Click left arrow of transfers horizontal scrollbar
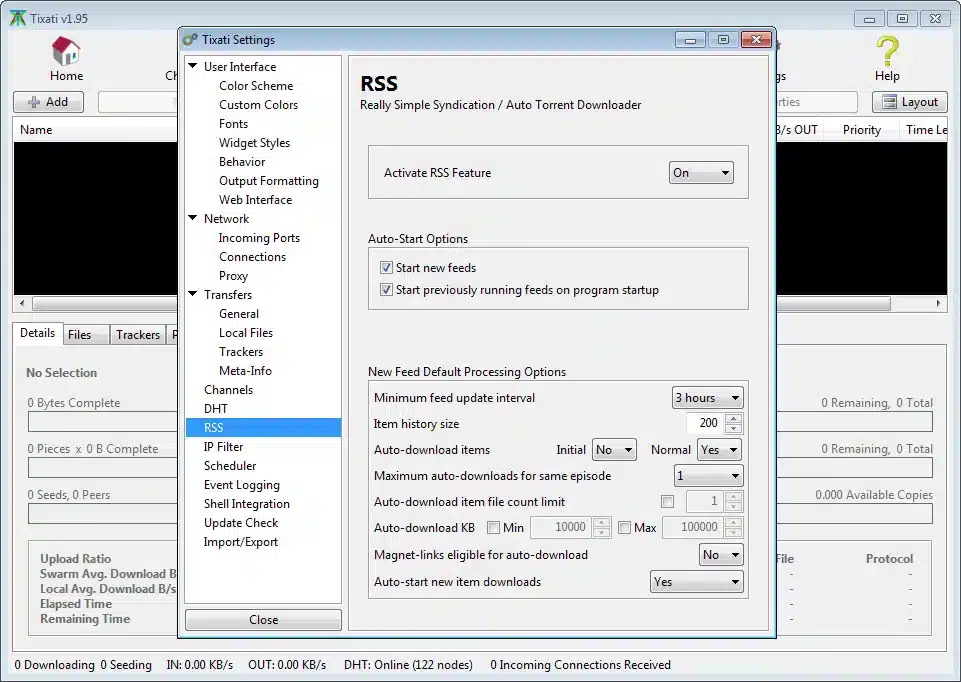Image resolution: width=961 pixels, height=682 pixels. [22, 303]
